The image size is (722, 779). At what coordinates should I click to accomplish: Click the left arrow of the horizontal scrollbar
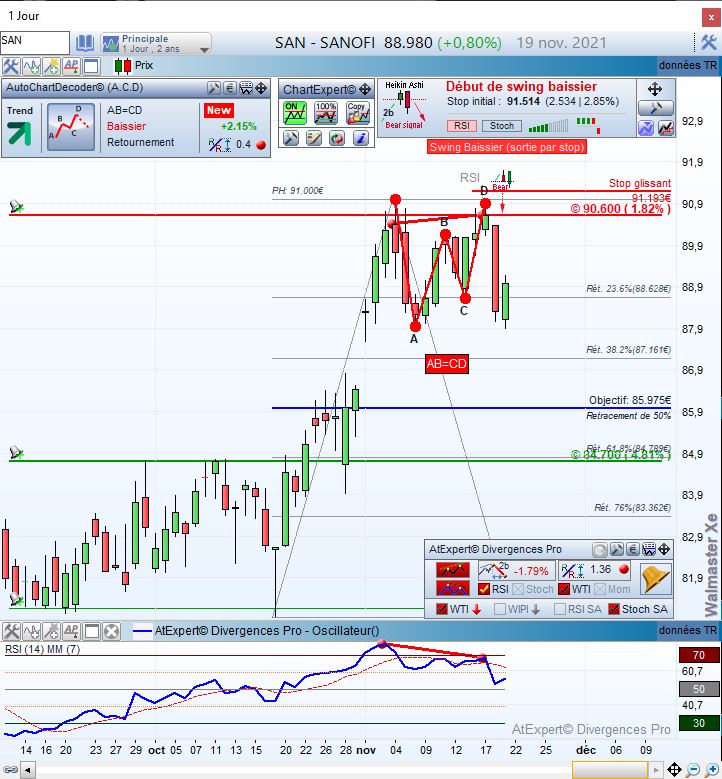click(x=27, y=771)
